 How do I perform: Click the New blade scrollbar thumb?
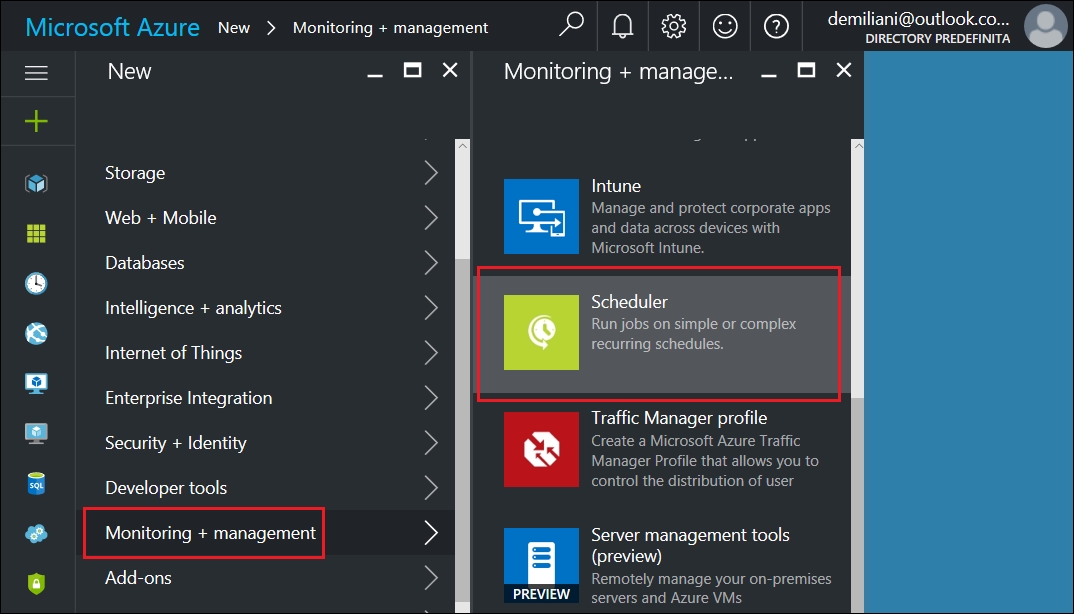(462, 430)
